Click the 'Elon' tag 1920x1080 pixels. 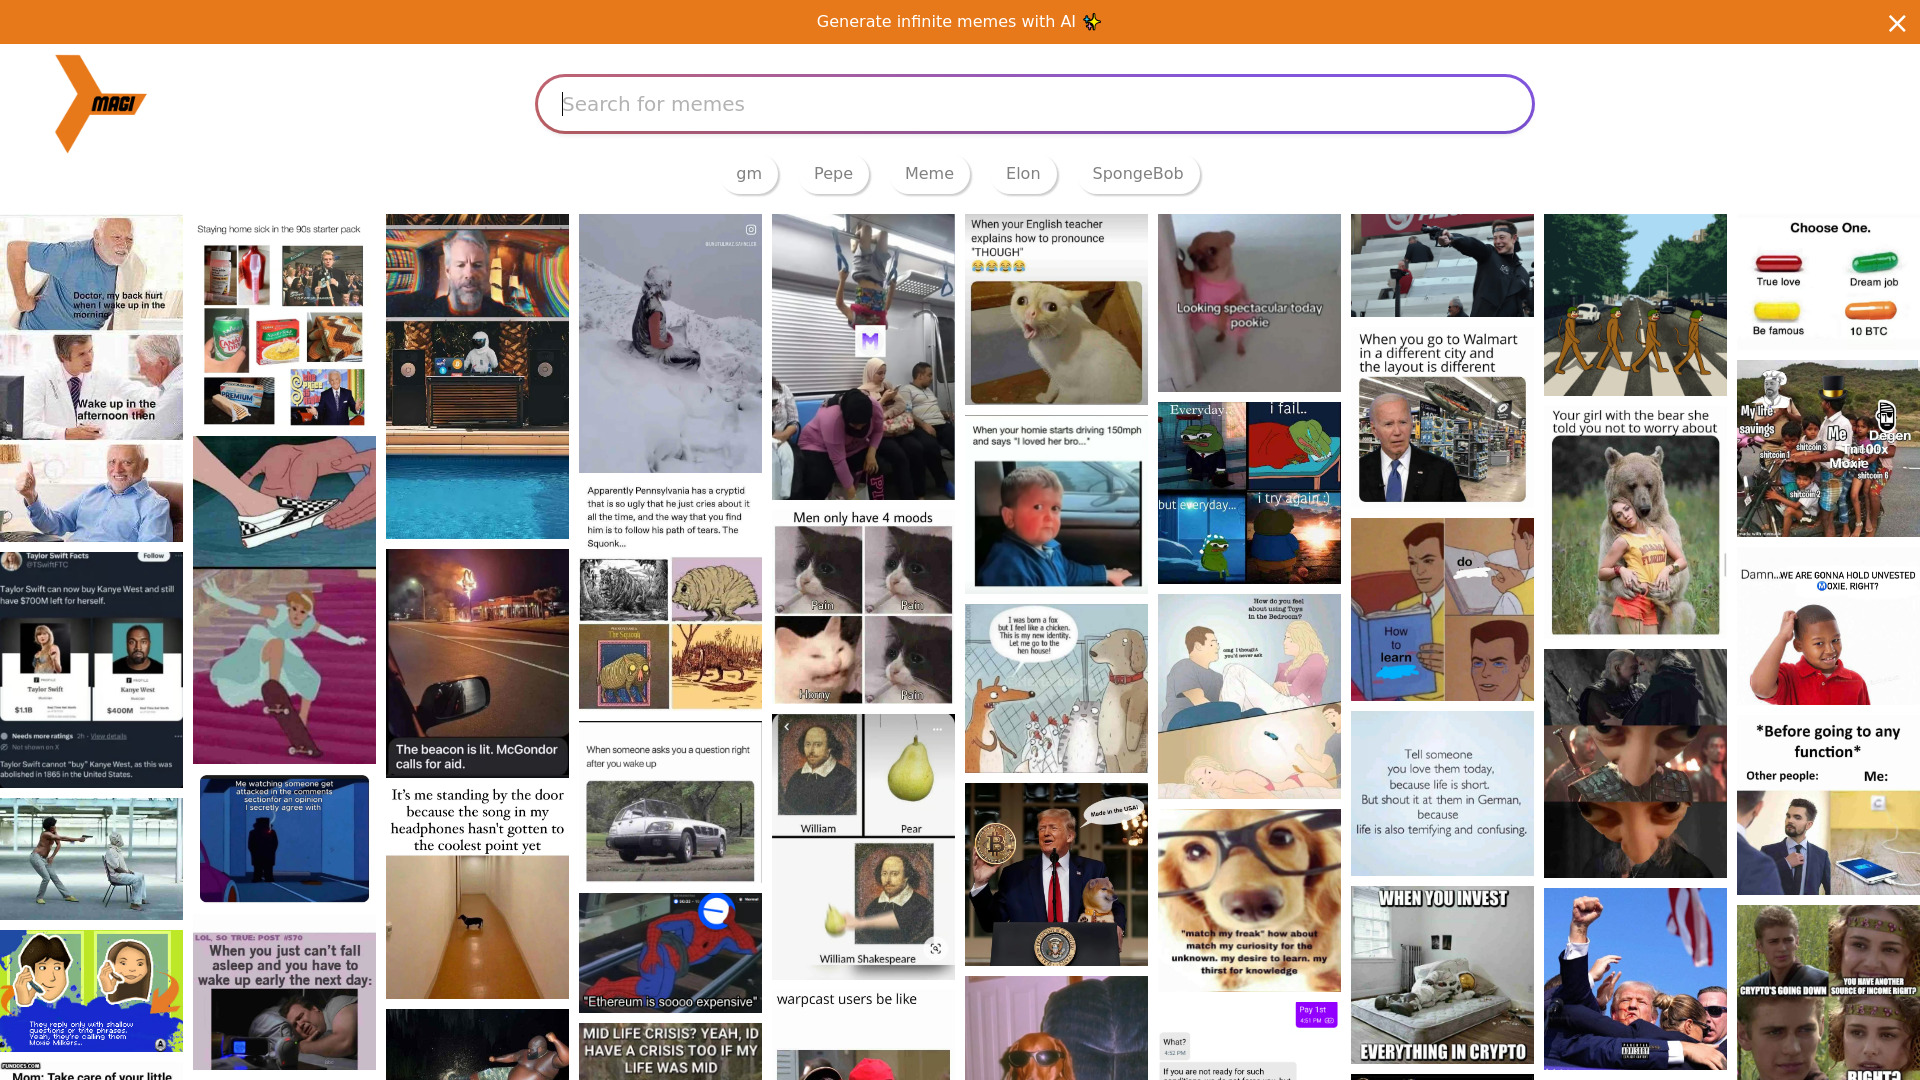pos(1023,173)
